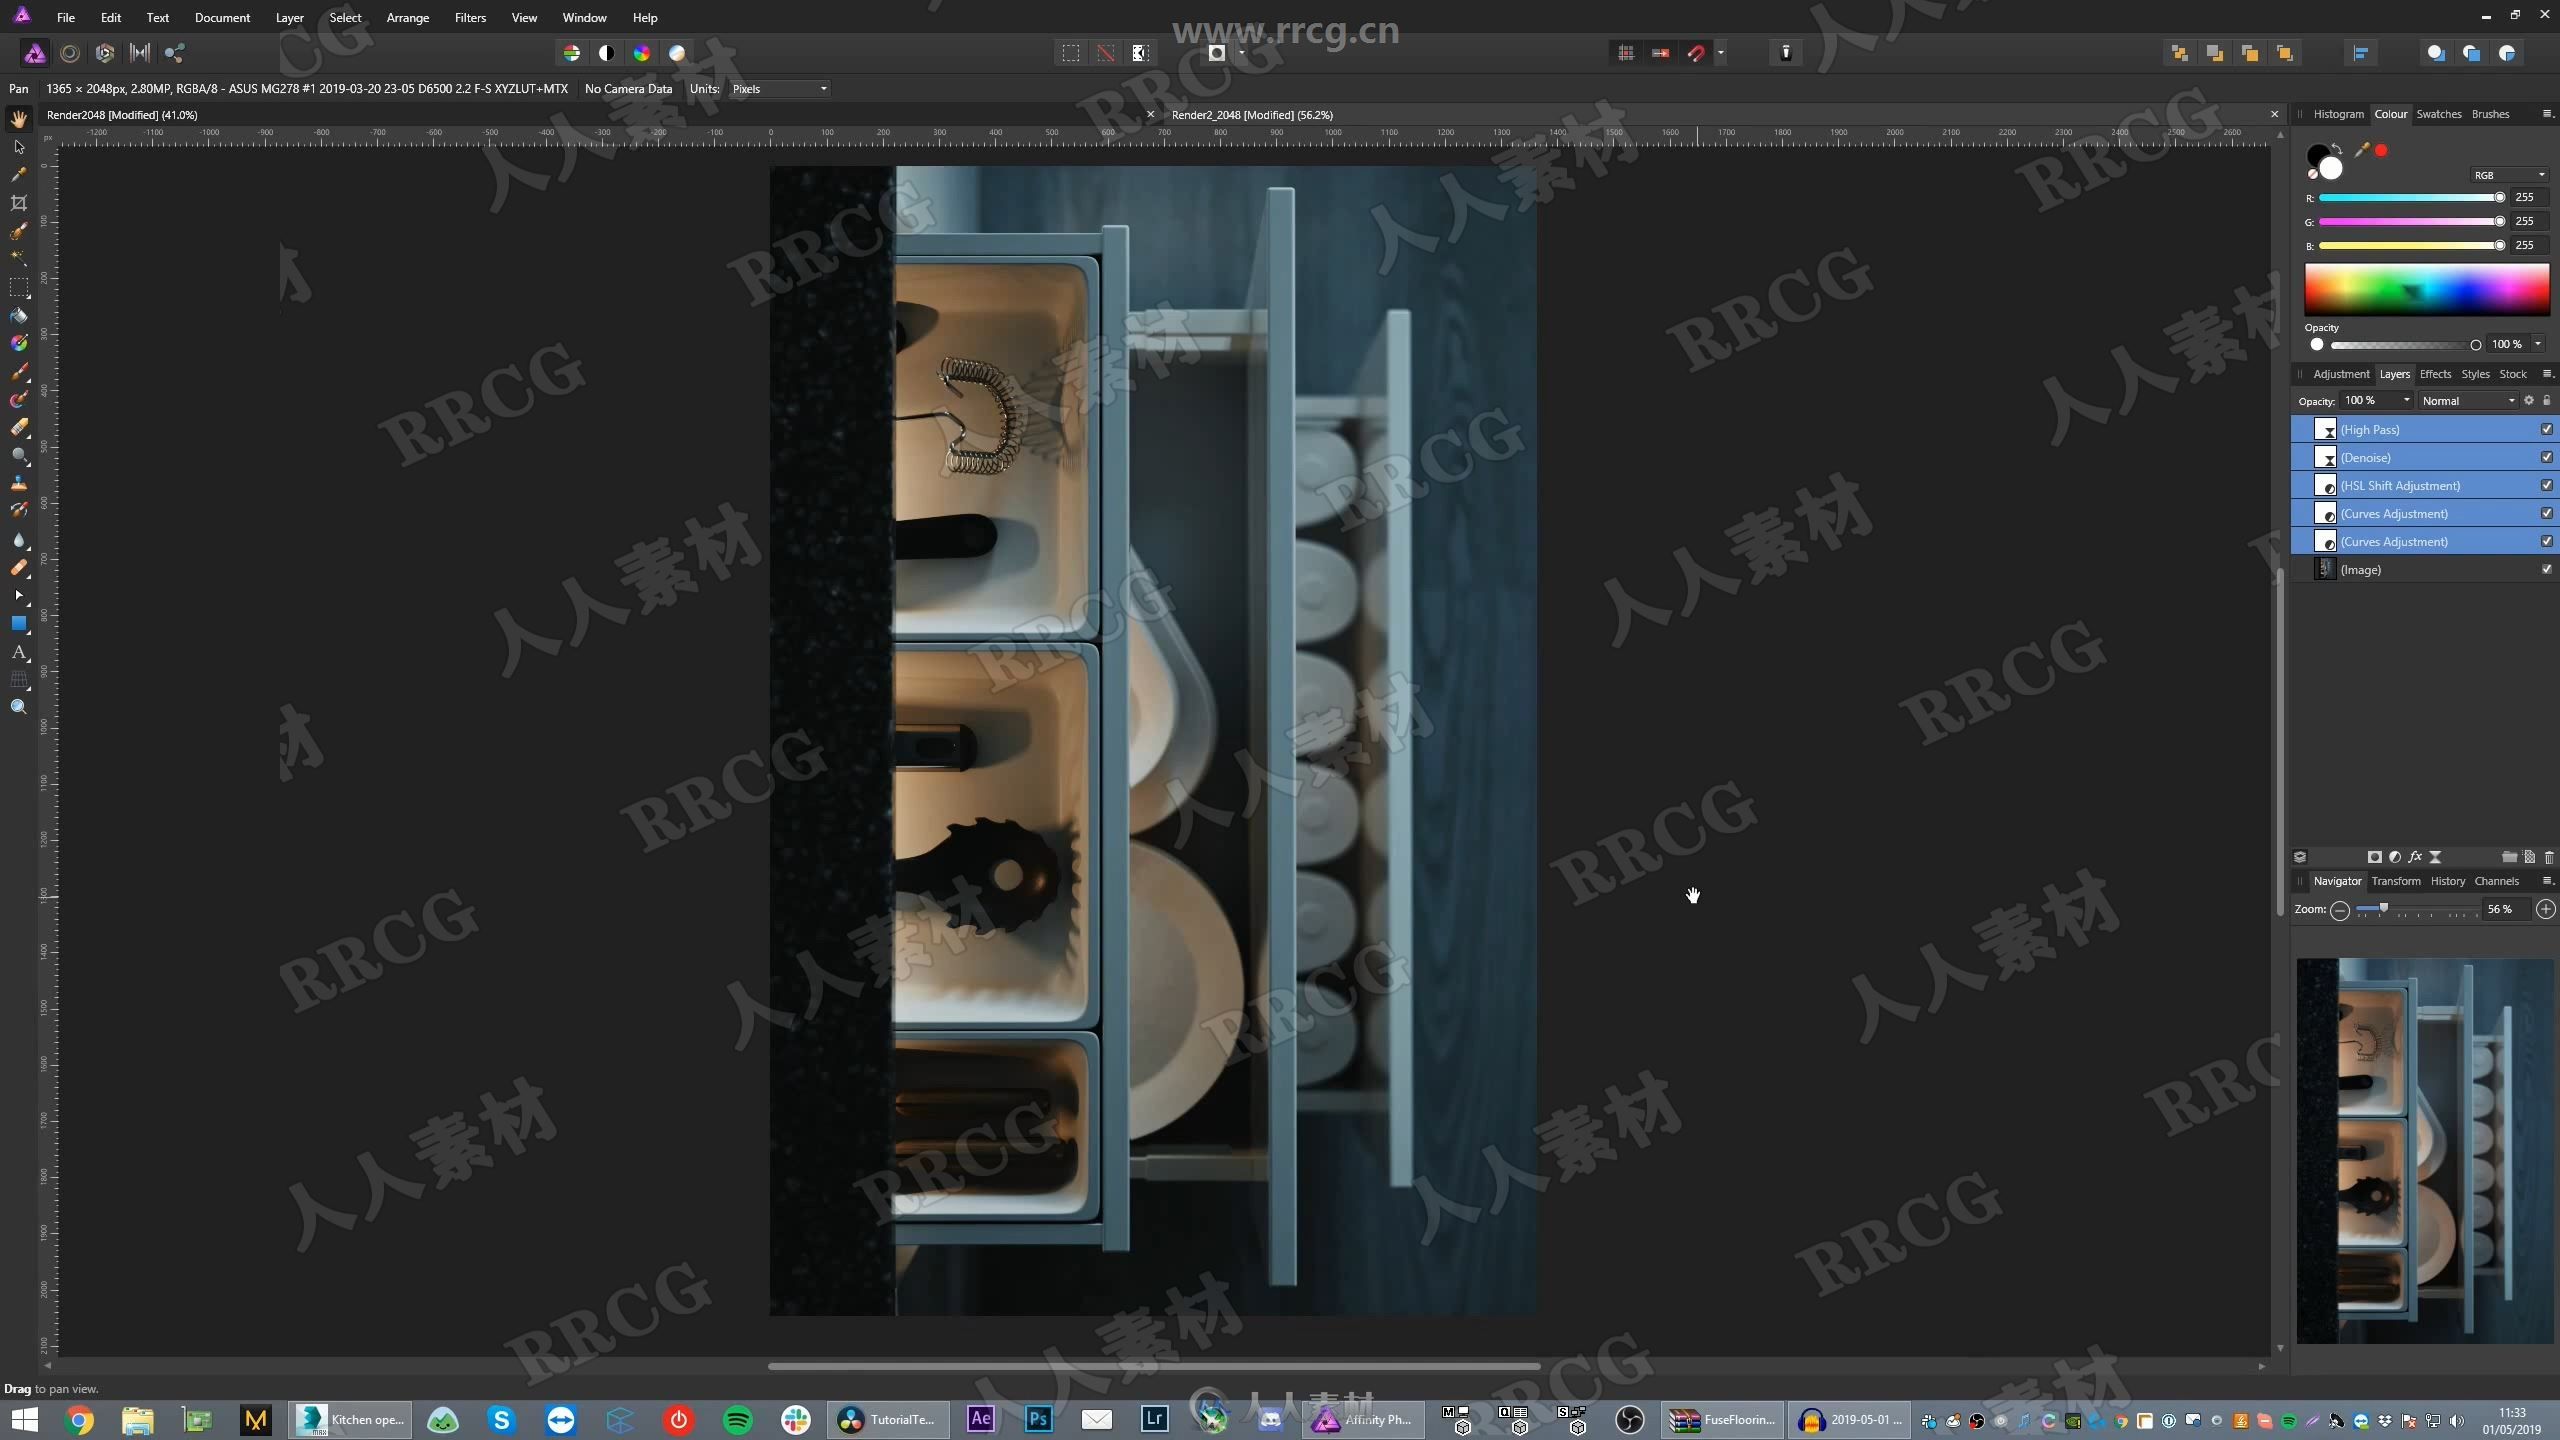
Task: Apply Auto White Balance from the toolbar
Action: (677, 53)
